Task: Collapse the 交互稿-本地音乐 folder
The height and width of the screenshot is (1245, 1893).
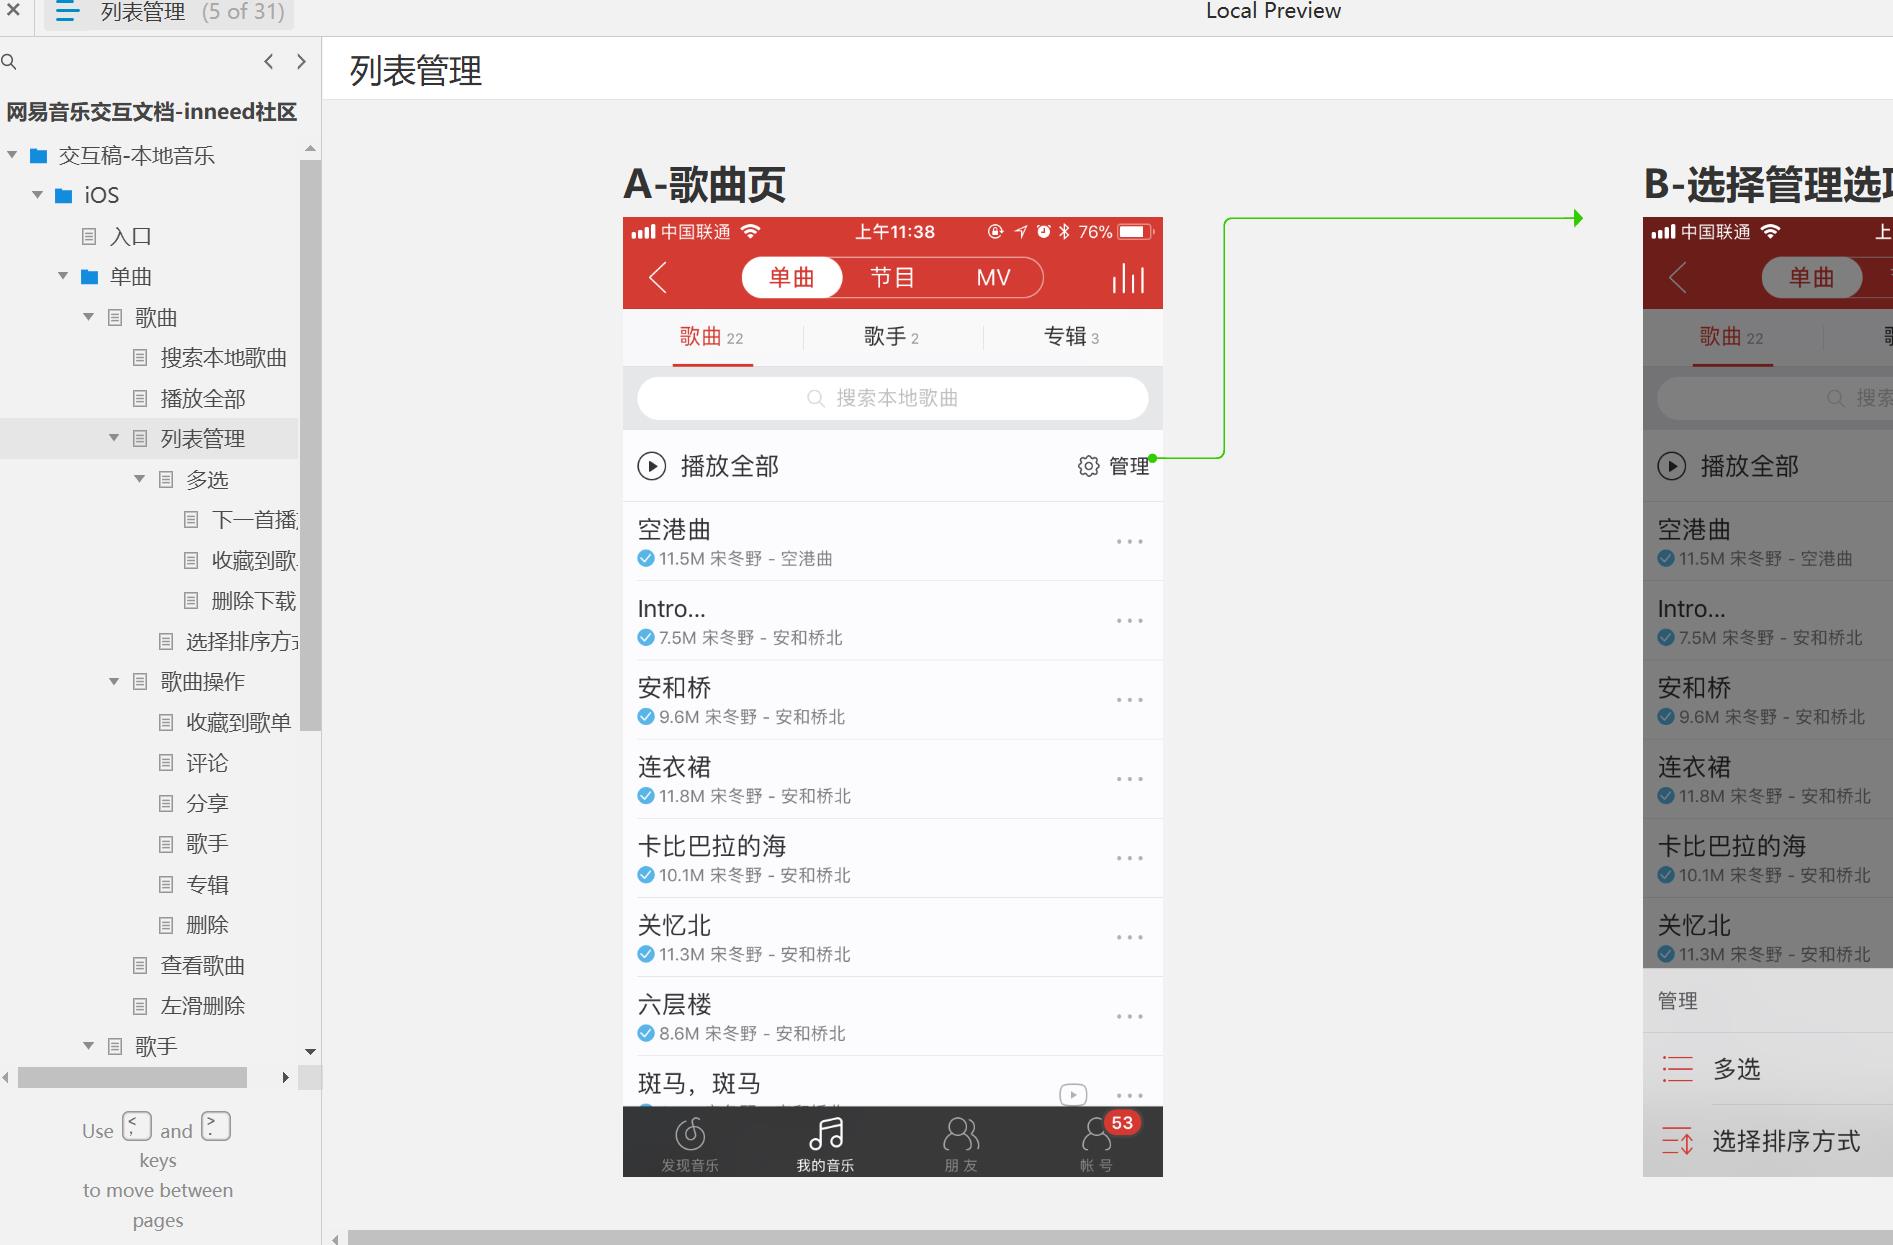Action: (x=12, y=155)
